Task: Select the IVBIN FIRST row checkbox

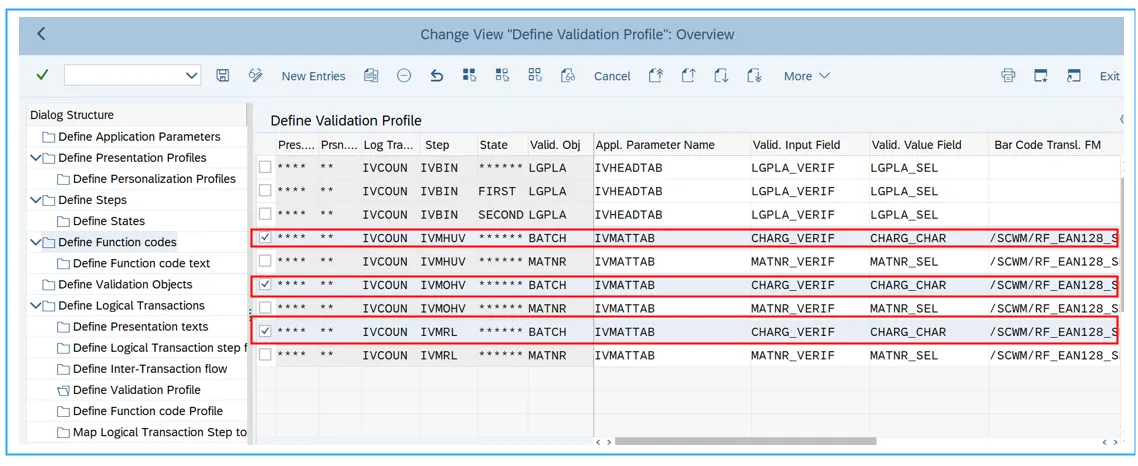Action: point(265,191)
